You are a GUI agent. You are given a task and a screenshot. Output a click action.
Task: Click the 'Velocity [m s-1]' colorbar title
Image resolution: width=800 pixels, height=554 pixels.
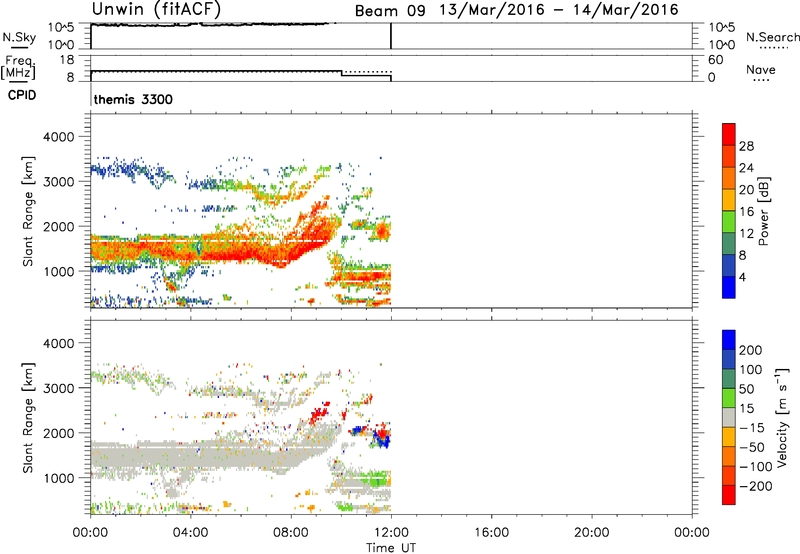[781, 417]
